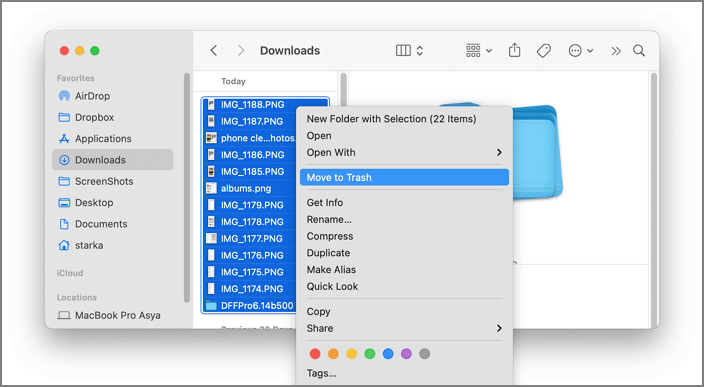Choose Copy from the context menu
The image size is (704, 387).
click(404, 312)
